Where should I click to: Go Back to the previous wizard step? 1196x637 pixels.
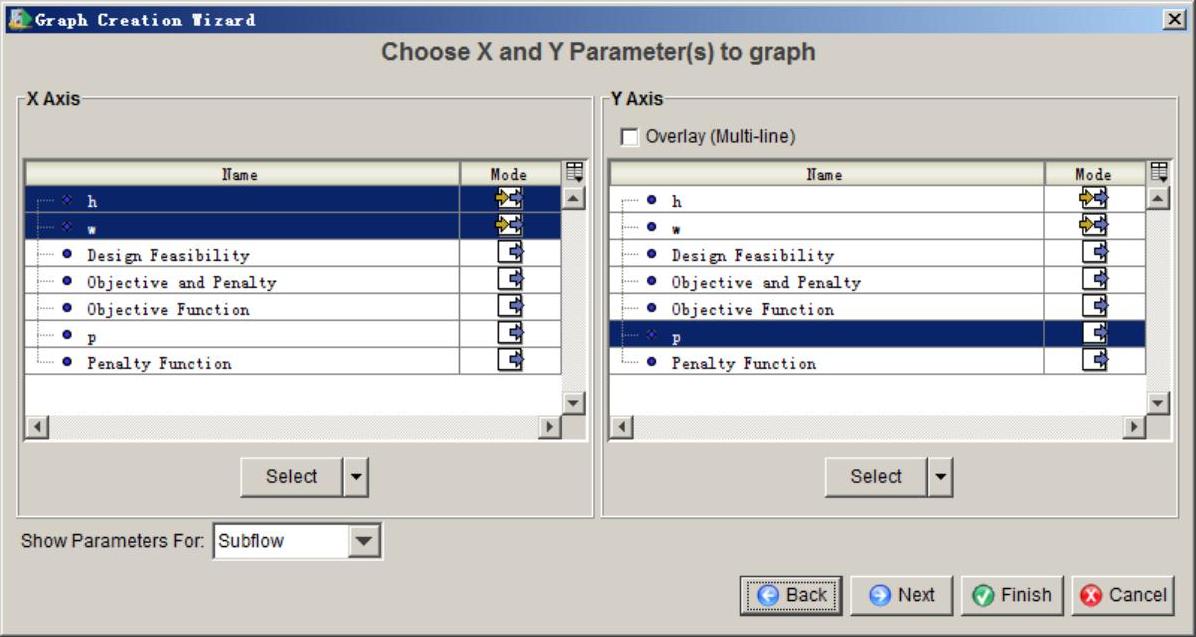pos(791,595)
